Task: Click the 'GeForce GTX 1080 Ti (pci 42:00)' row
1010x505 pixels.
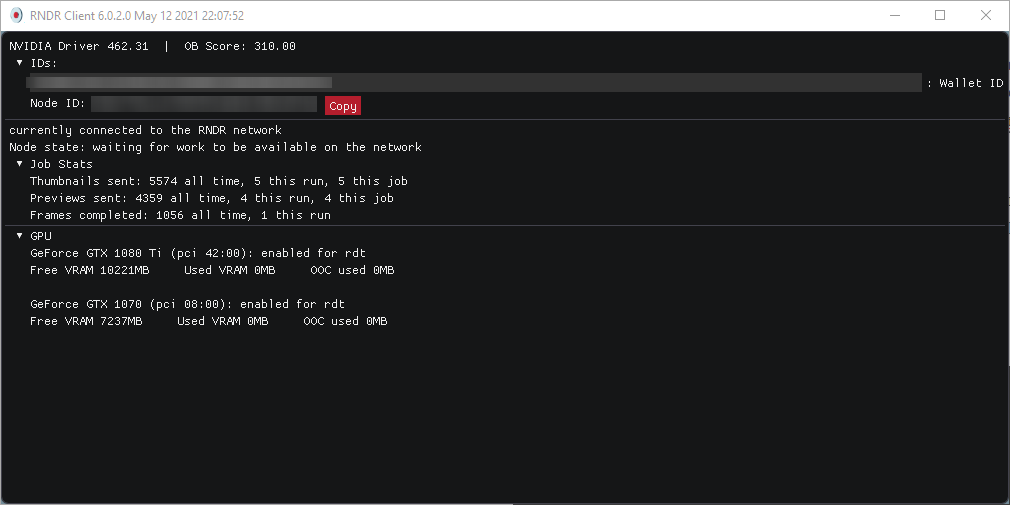Action: click(x=198, y=253)
